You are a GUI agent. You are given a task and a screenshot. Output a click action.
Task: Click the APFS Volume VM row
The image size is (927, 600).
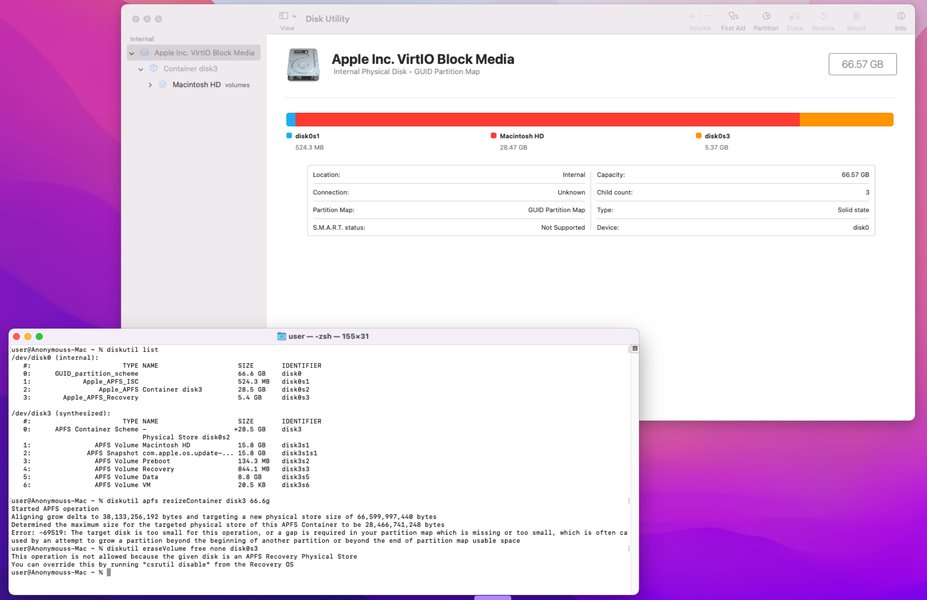pos(166,485)
